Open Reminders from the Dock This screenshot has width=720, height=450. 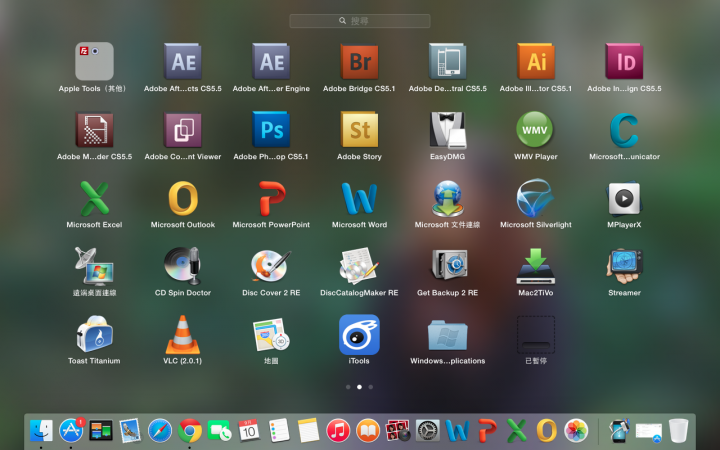279,431
